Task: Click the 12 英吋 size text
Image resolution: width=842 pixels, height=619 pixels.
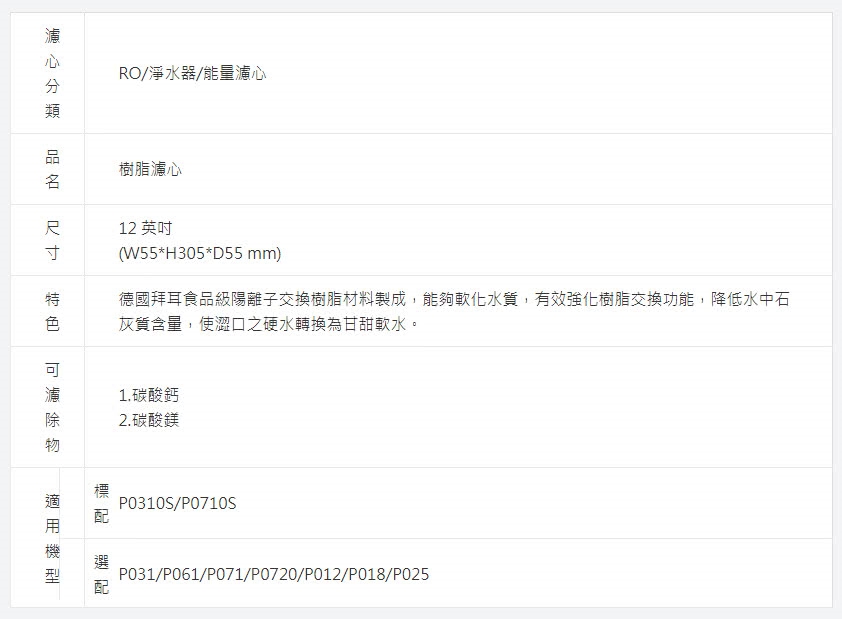Action: [145, 228]
